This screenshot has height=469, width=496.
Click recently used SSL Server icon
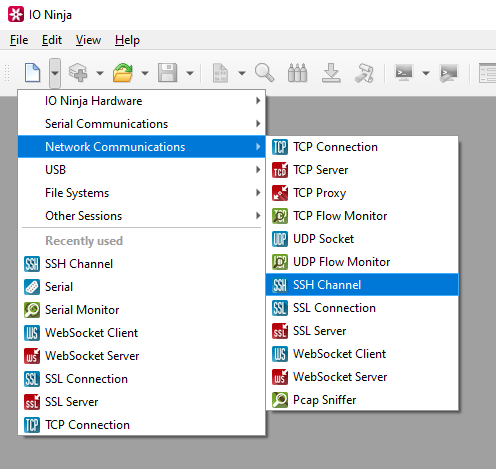click(x=32, y=402)
